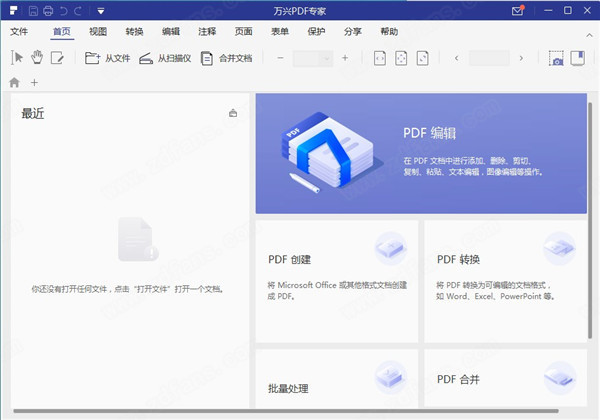
Task: Open the 分享 tab
Action: click(x=352, y=31)
